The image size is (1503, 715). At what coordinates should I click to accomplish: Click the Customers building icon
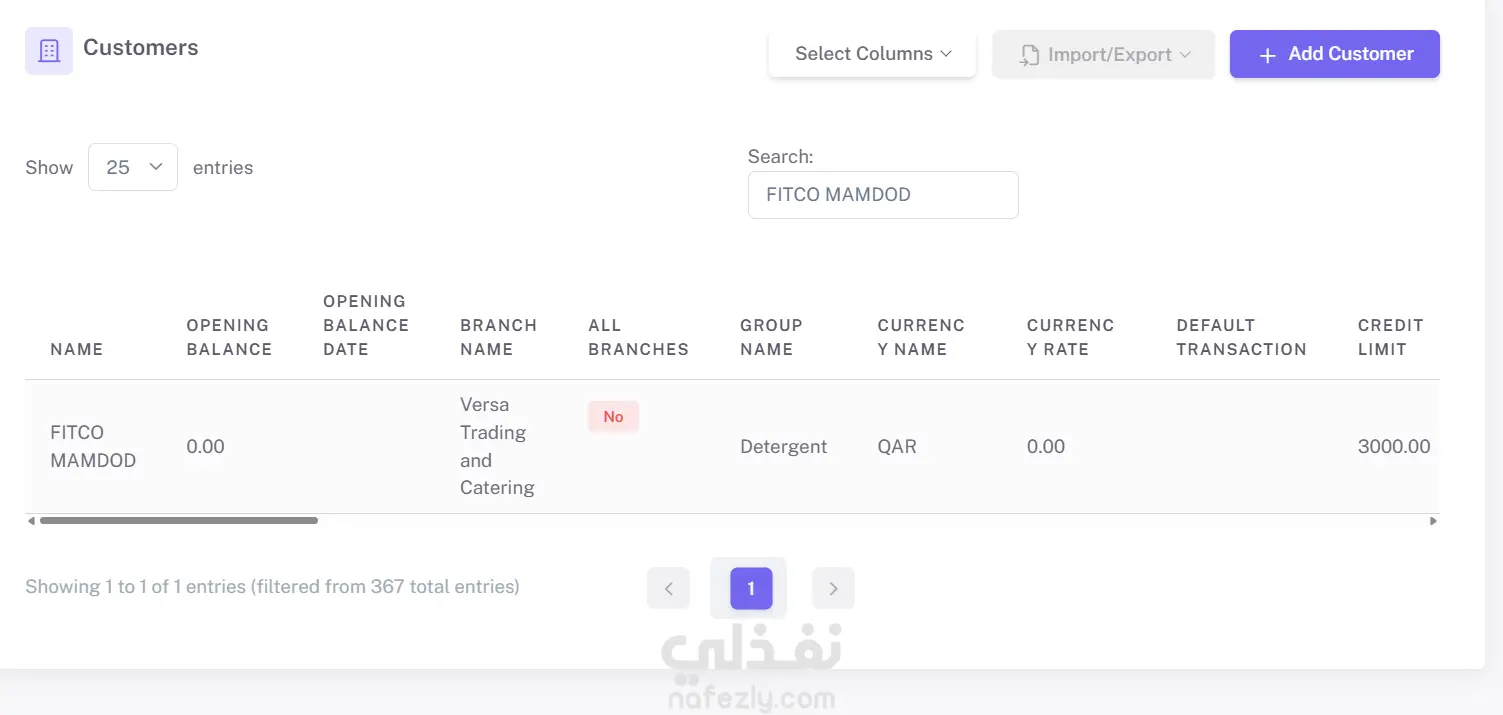[49, 51]
